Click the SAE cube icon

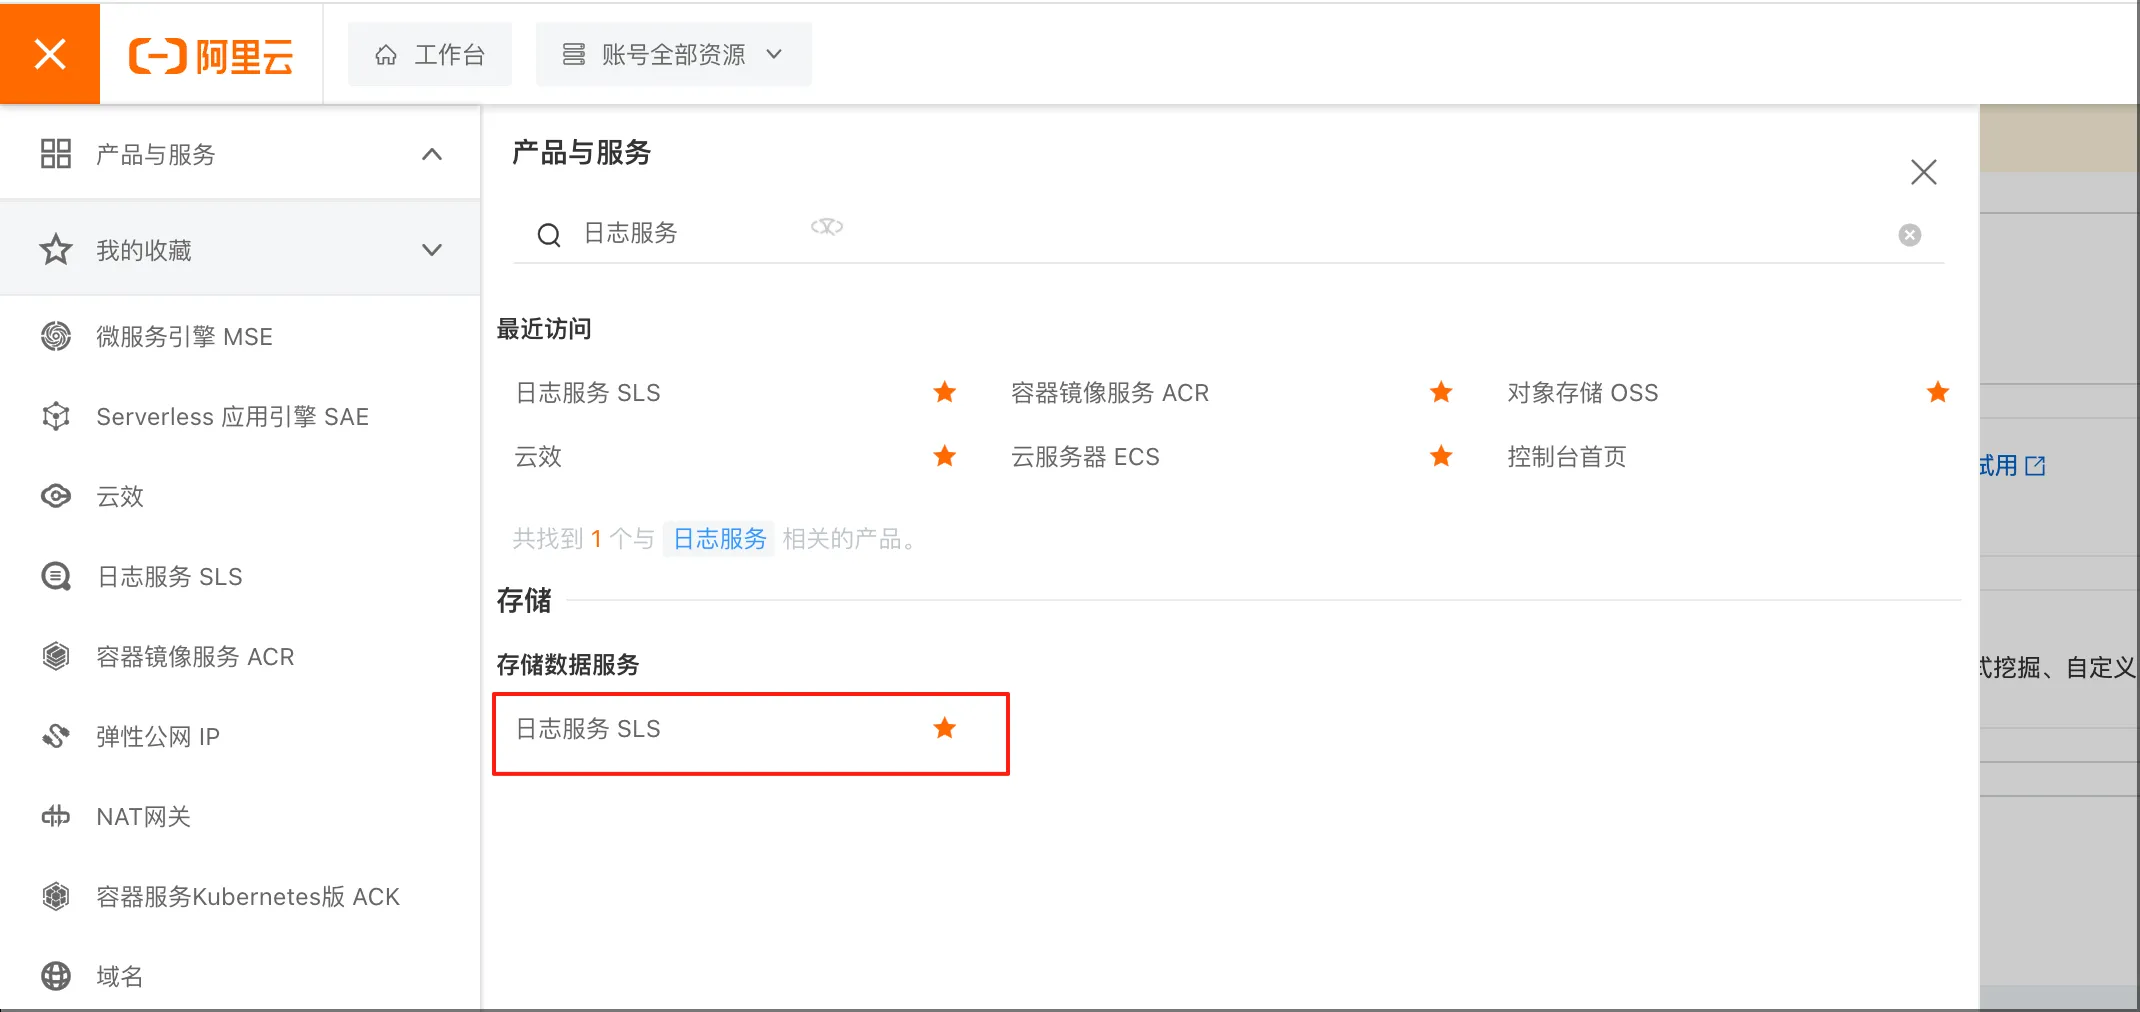(x=56, y=416)
